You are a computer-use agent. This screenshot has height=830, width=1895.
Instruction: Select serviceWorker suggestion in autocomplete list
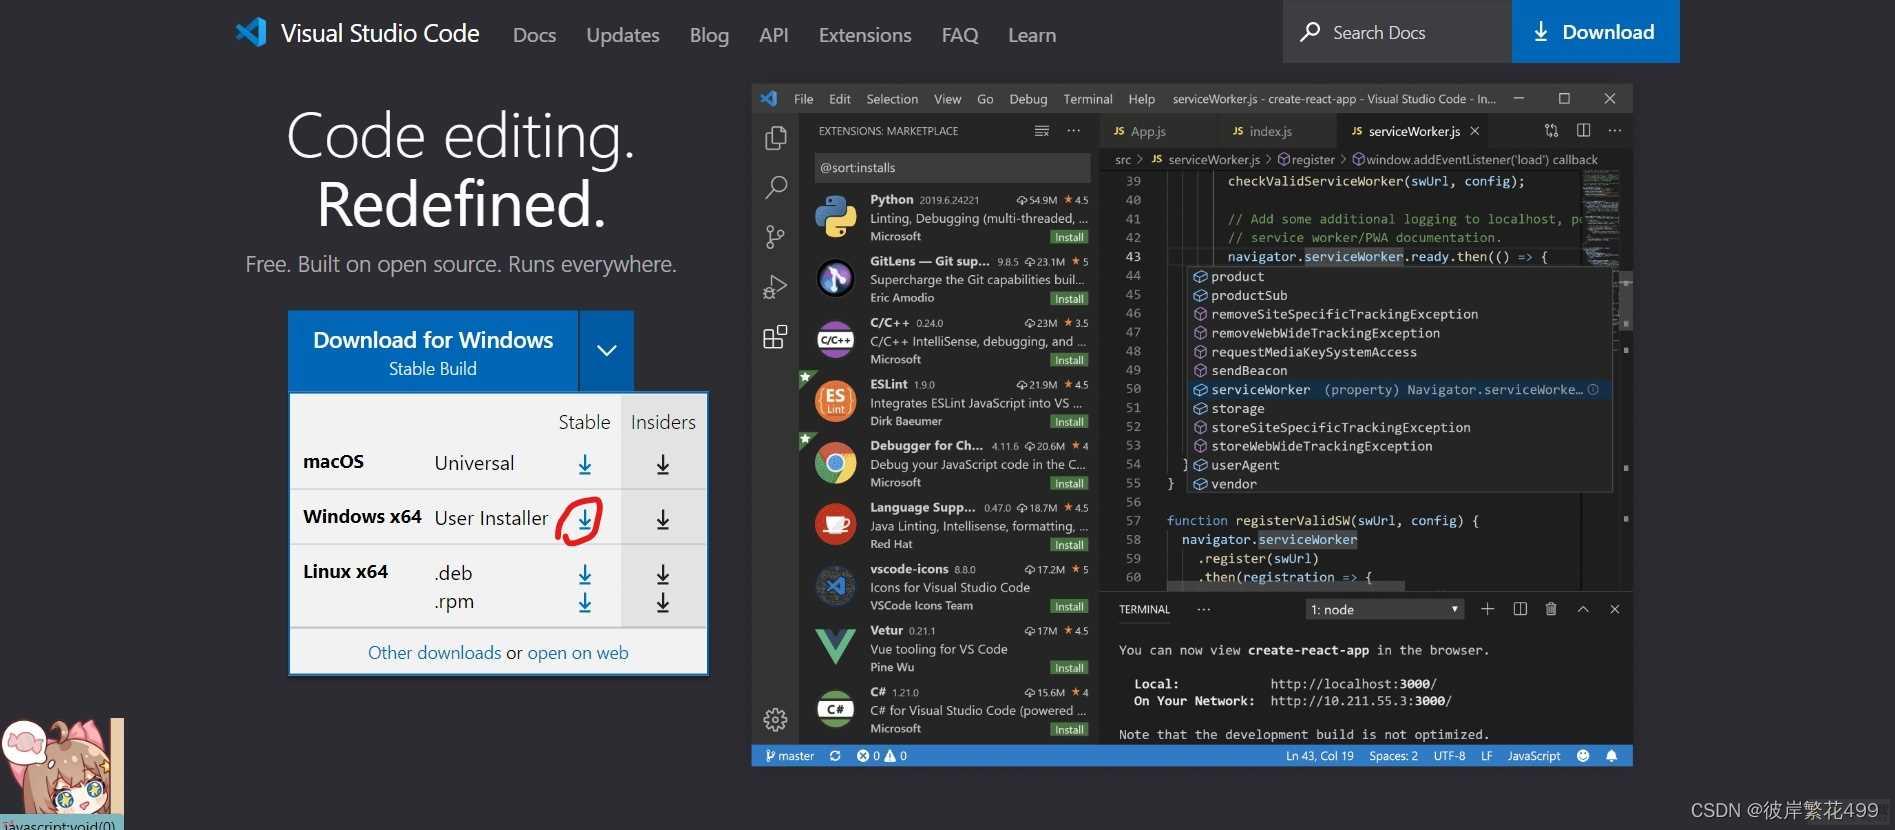(1399, 390)
